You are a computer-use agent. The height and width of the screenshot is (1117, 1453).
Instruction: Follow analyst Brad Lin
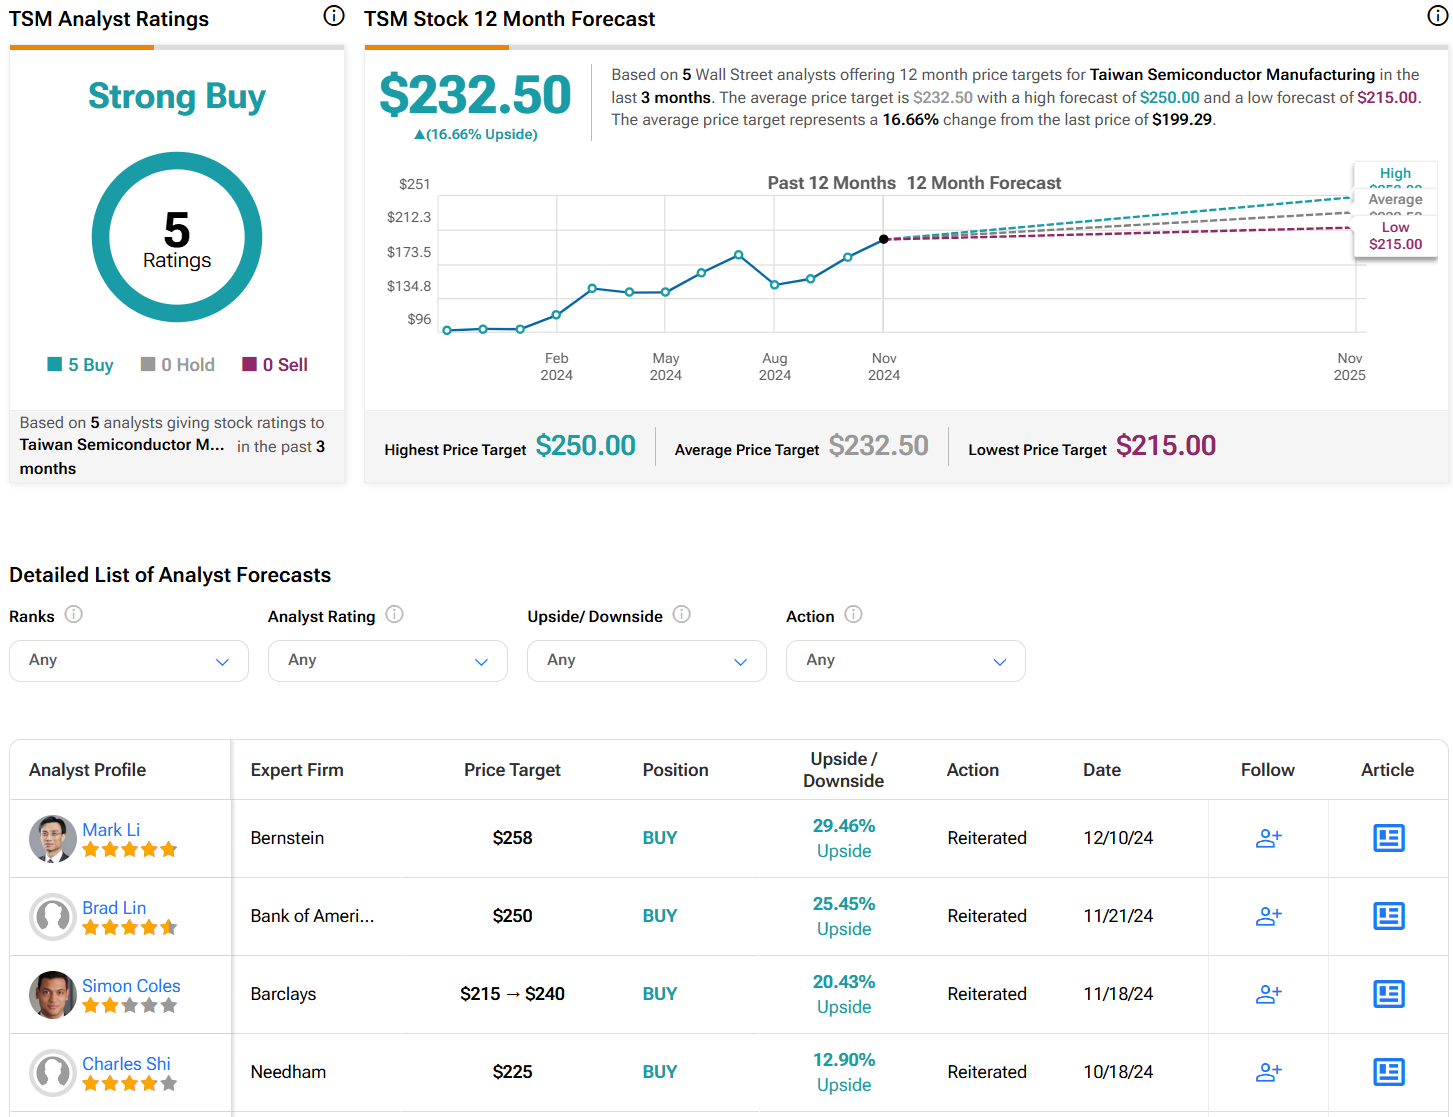[1268, 917]
